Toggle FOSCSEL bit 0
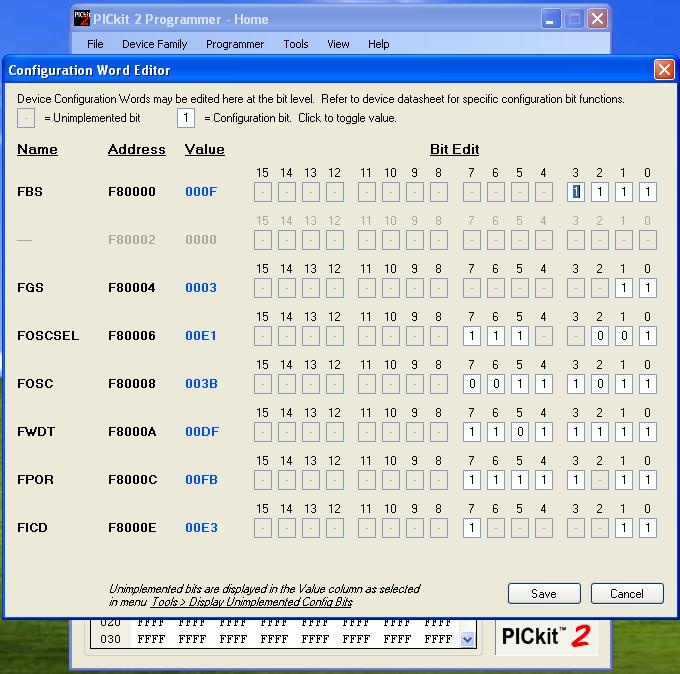This screenshot has height=674, width=680. (x=647, y=336)
